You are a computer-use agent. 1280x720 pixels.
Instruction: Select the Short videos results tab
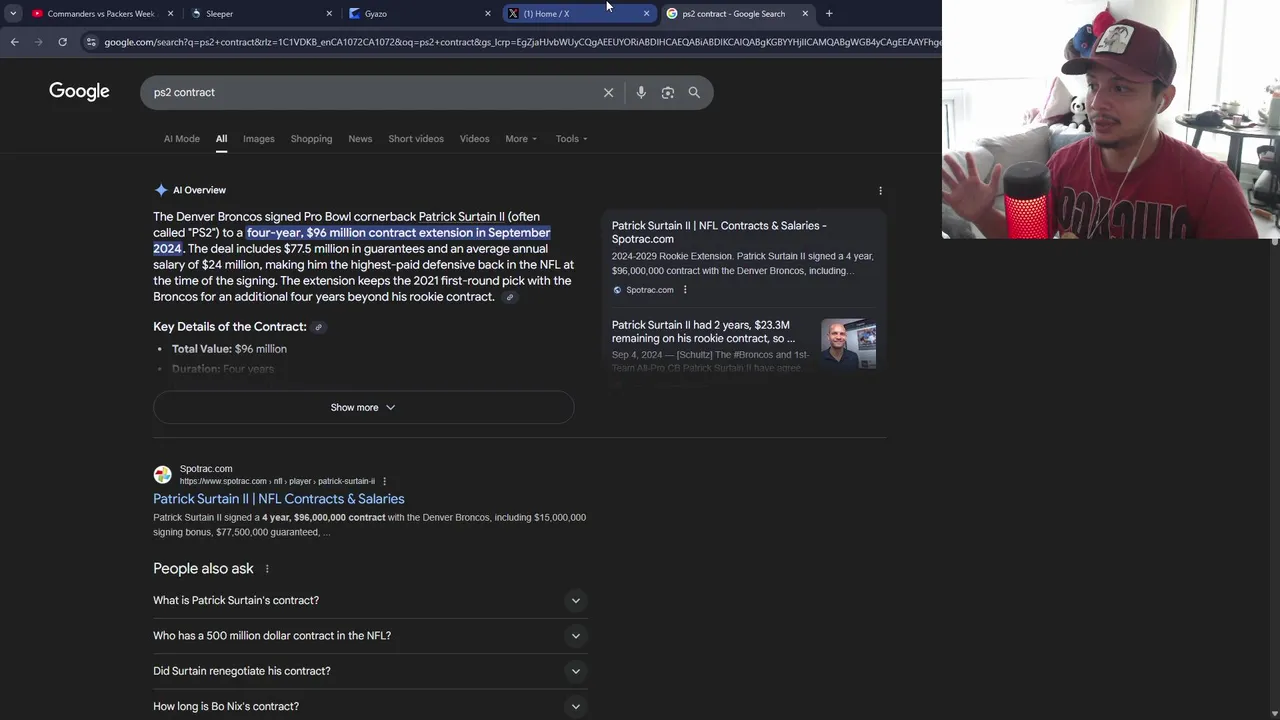tap(416, 139)
